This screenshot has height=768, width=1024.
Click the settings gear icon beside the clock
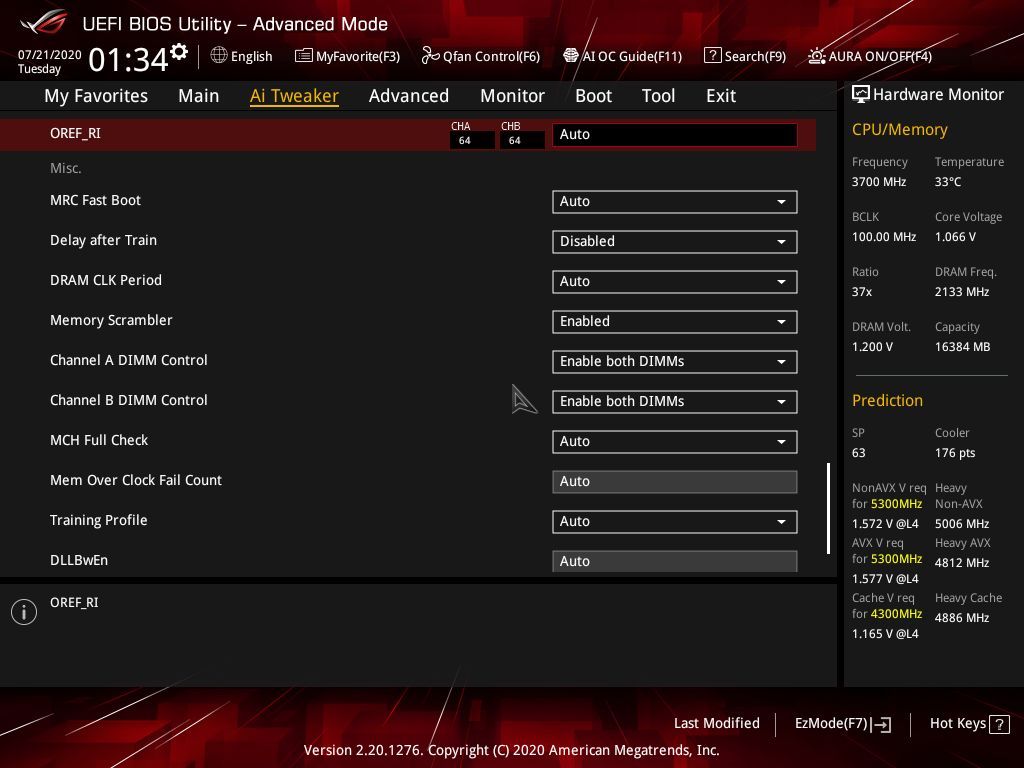179,52
